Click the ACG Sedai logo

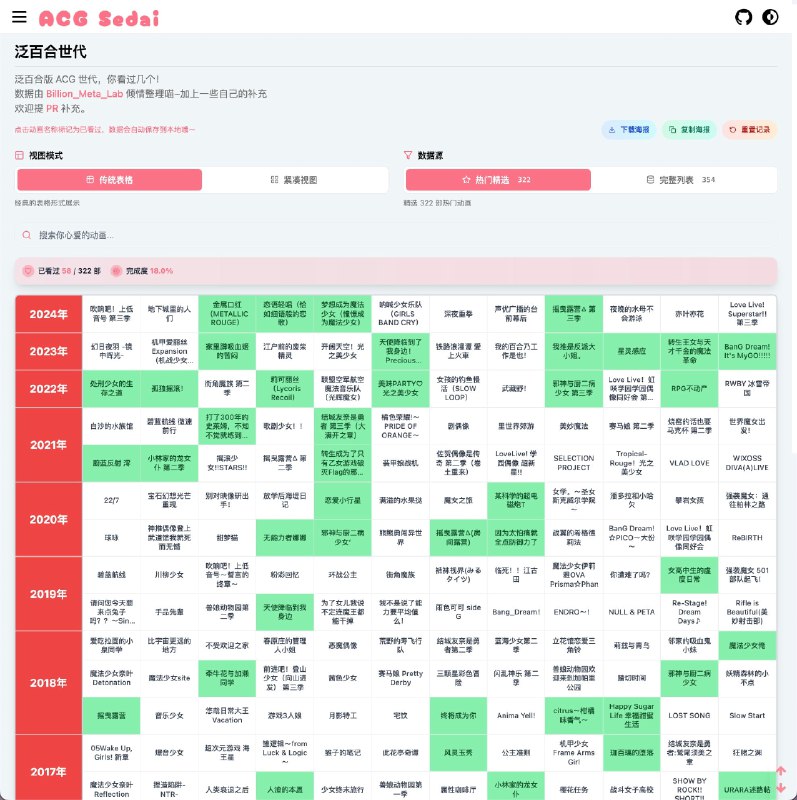coord(98,18)
